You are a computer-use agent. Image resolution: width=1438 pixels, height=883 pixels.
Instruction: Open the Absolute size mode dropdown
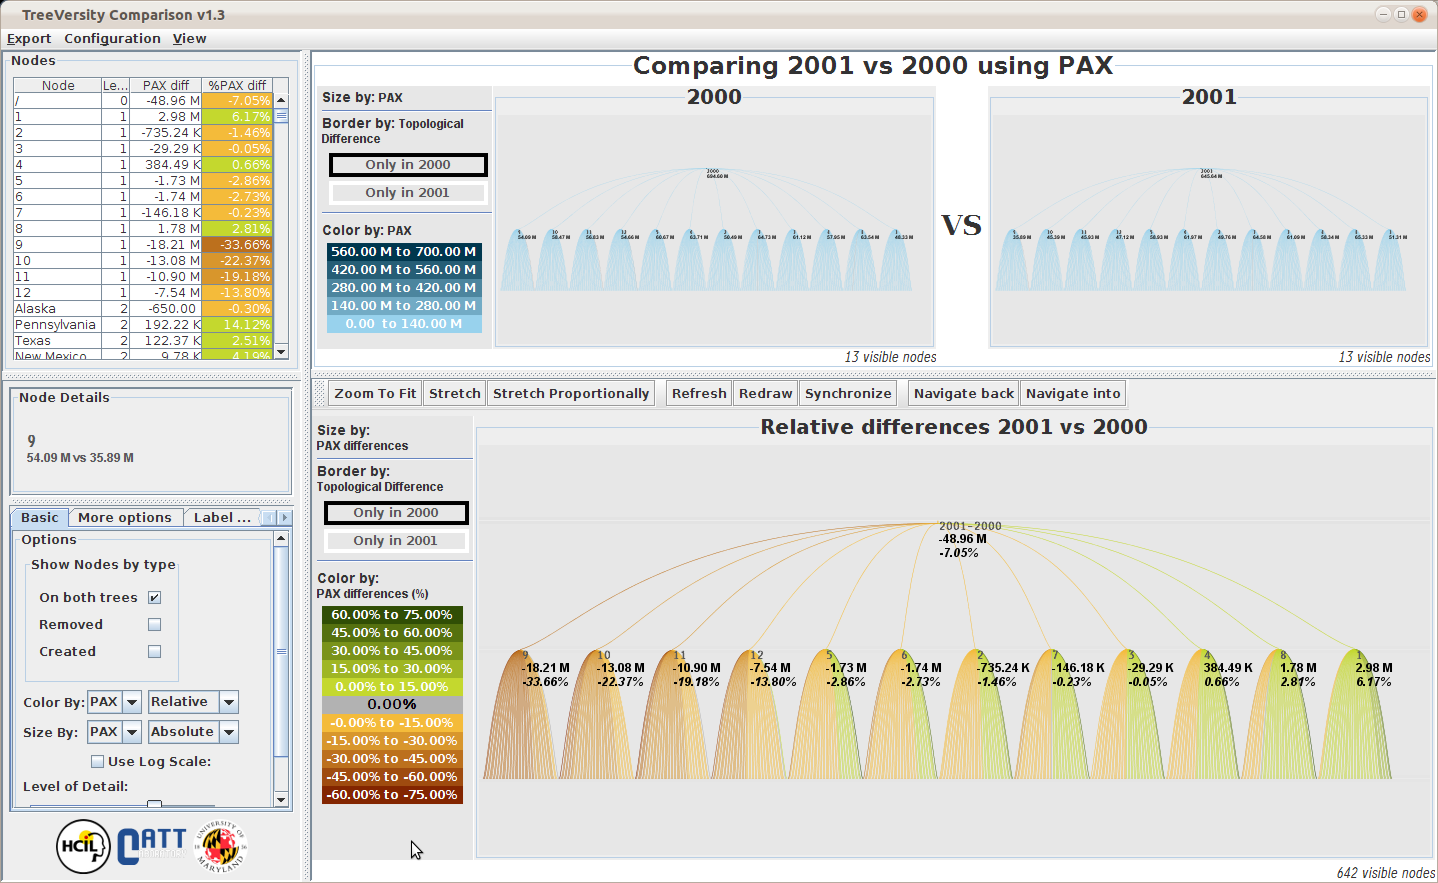pyautogui.click(x=229, y=732)
